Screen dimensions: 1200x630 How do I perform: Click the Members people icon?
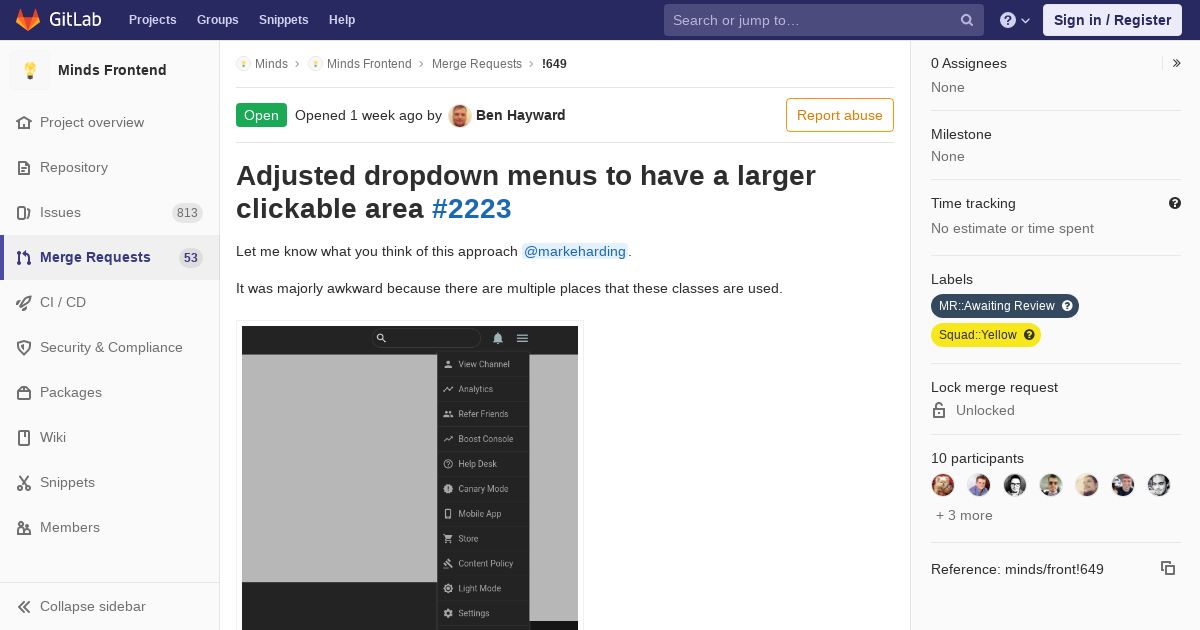point(24,527)
